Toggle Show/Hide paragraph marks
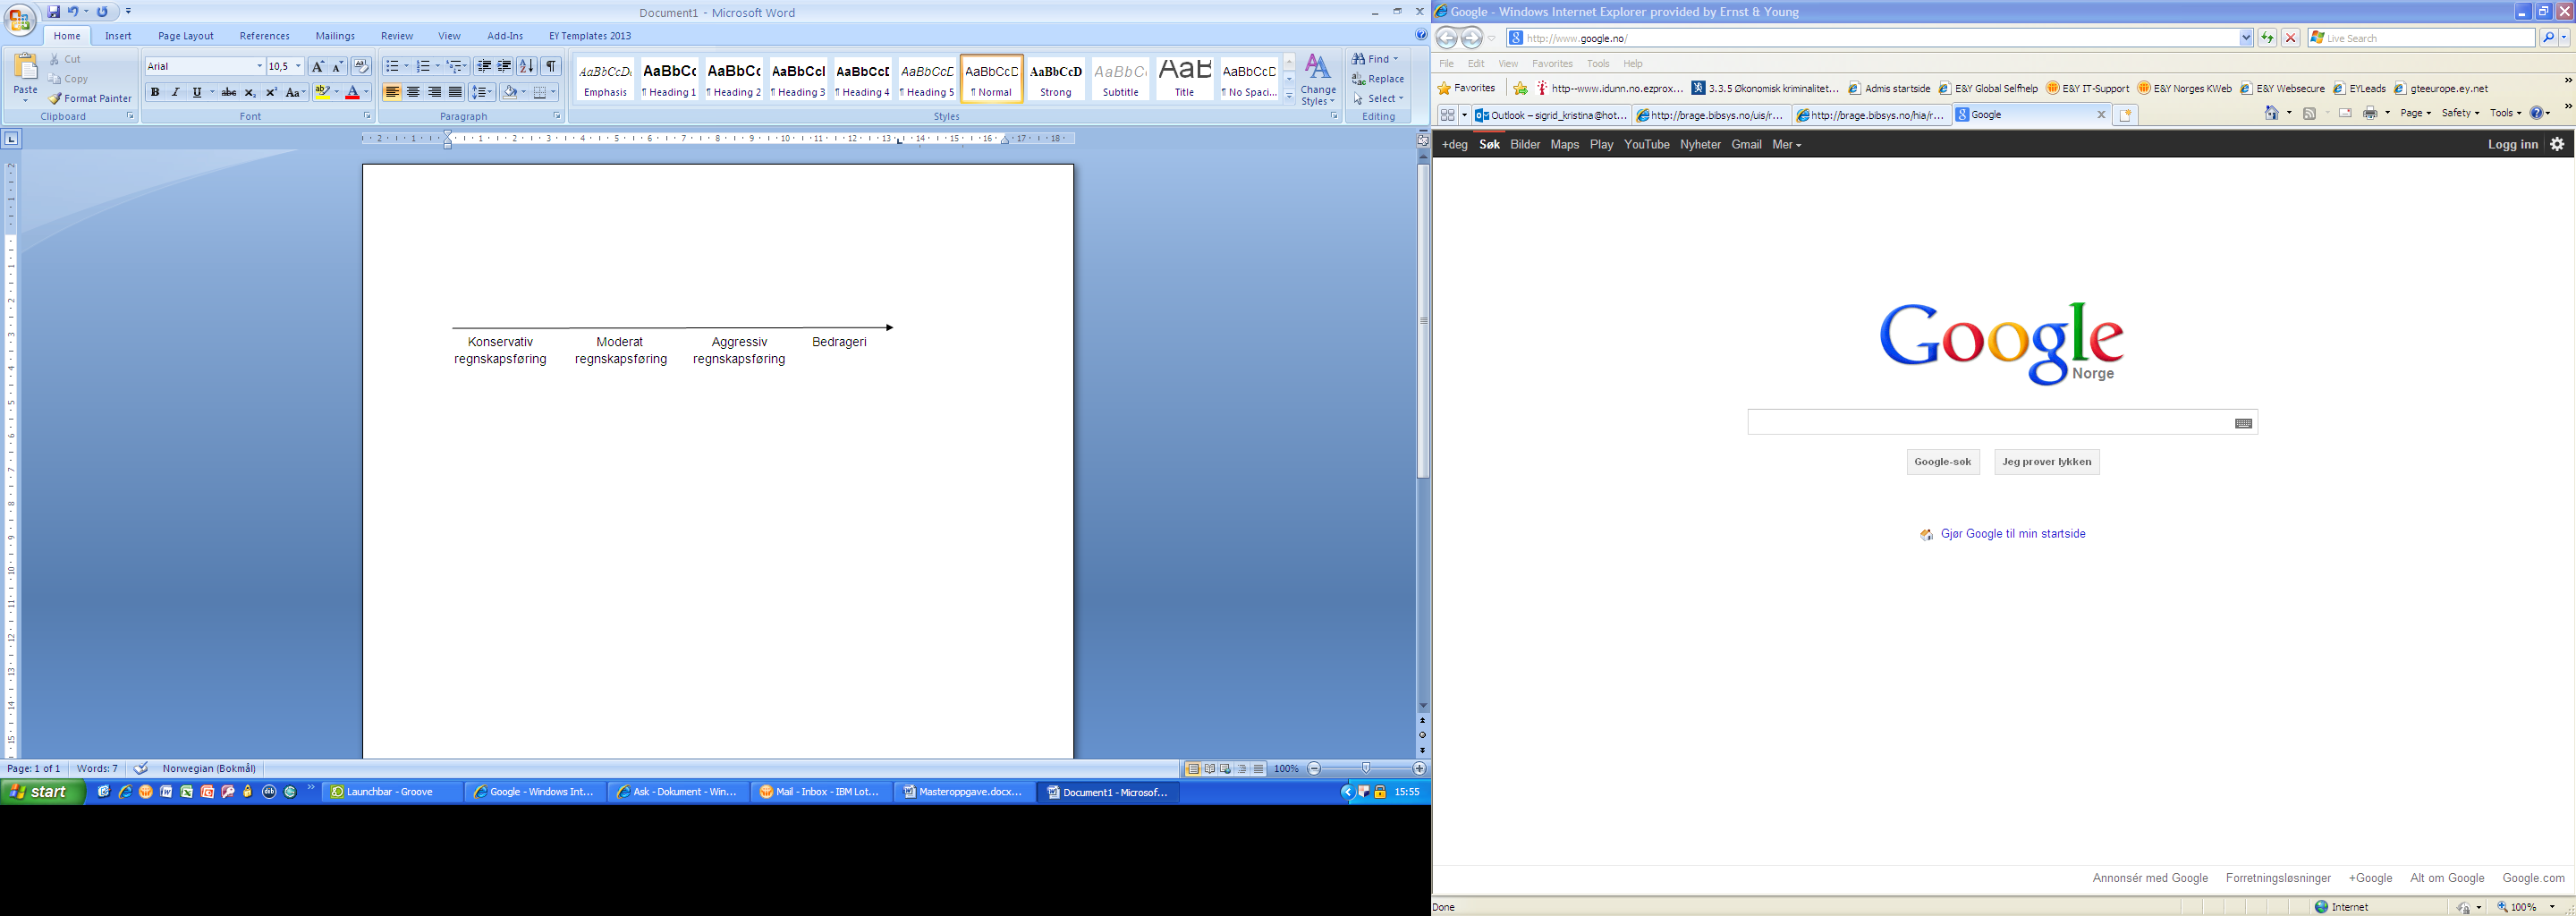The height and width of the screenshot is (916, 2576). click(551, 66)
